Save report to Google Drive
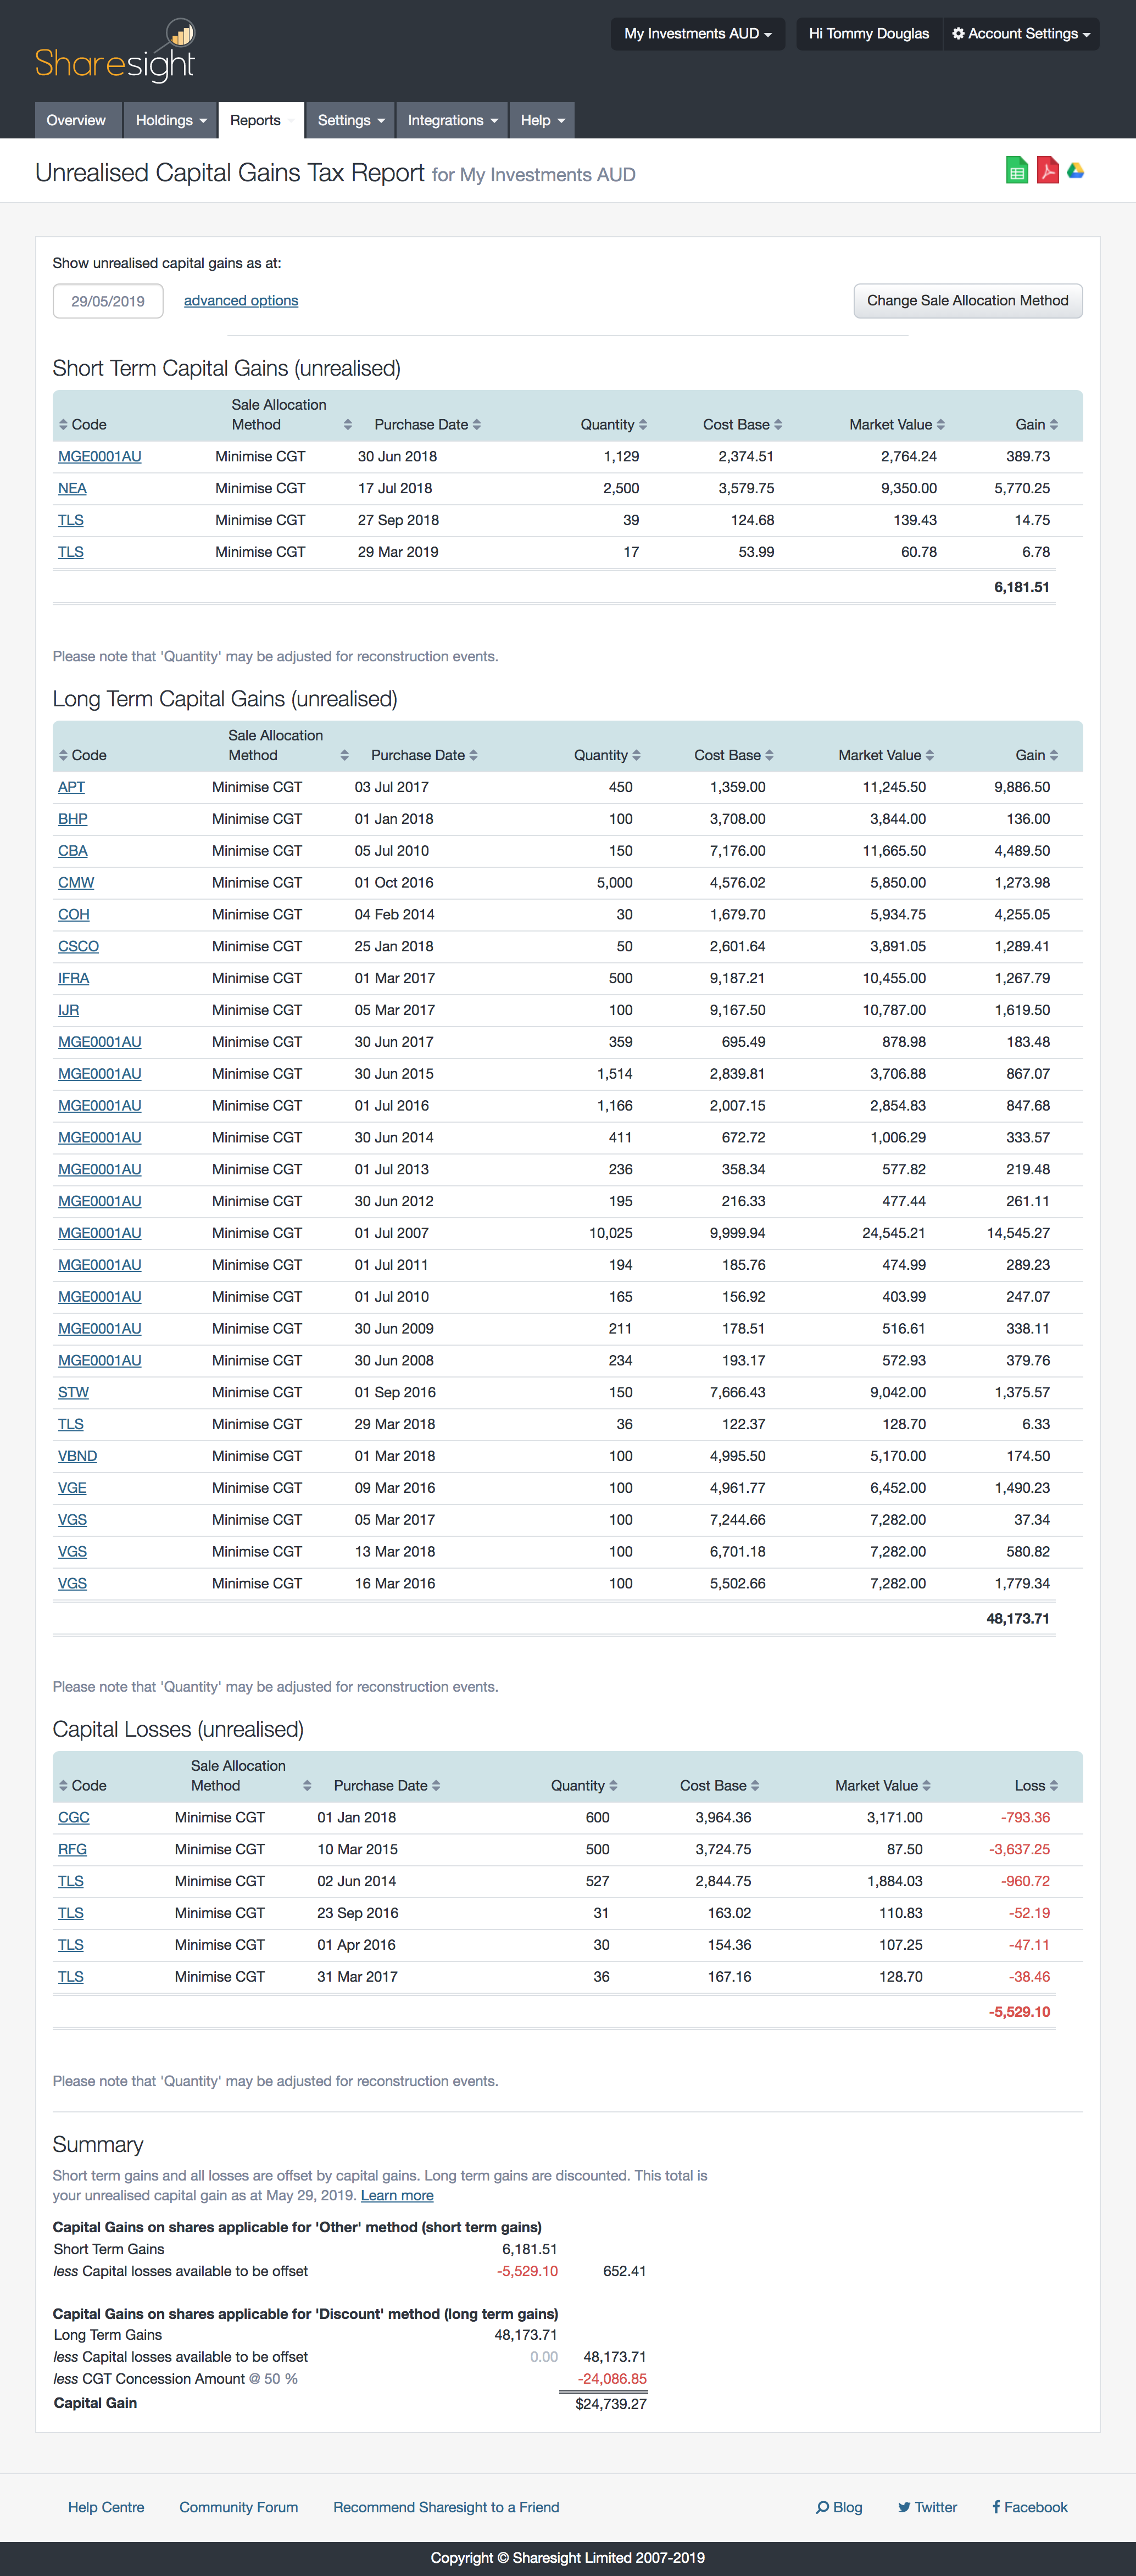This screenshot has width=1136, height=2576. coord(1076,170)
